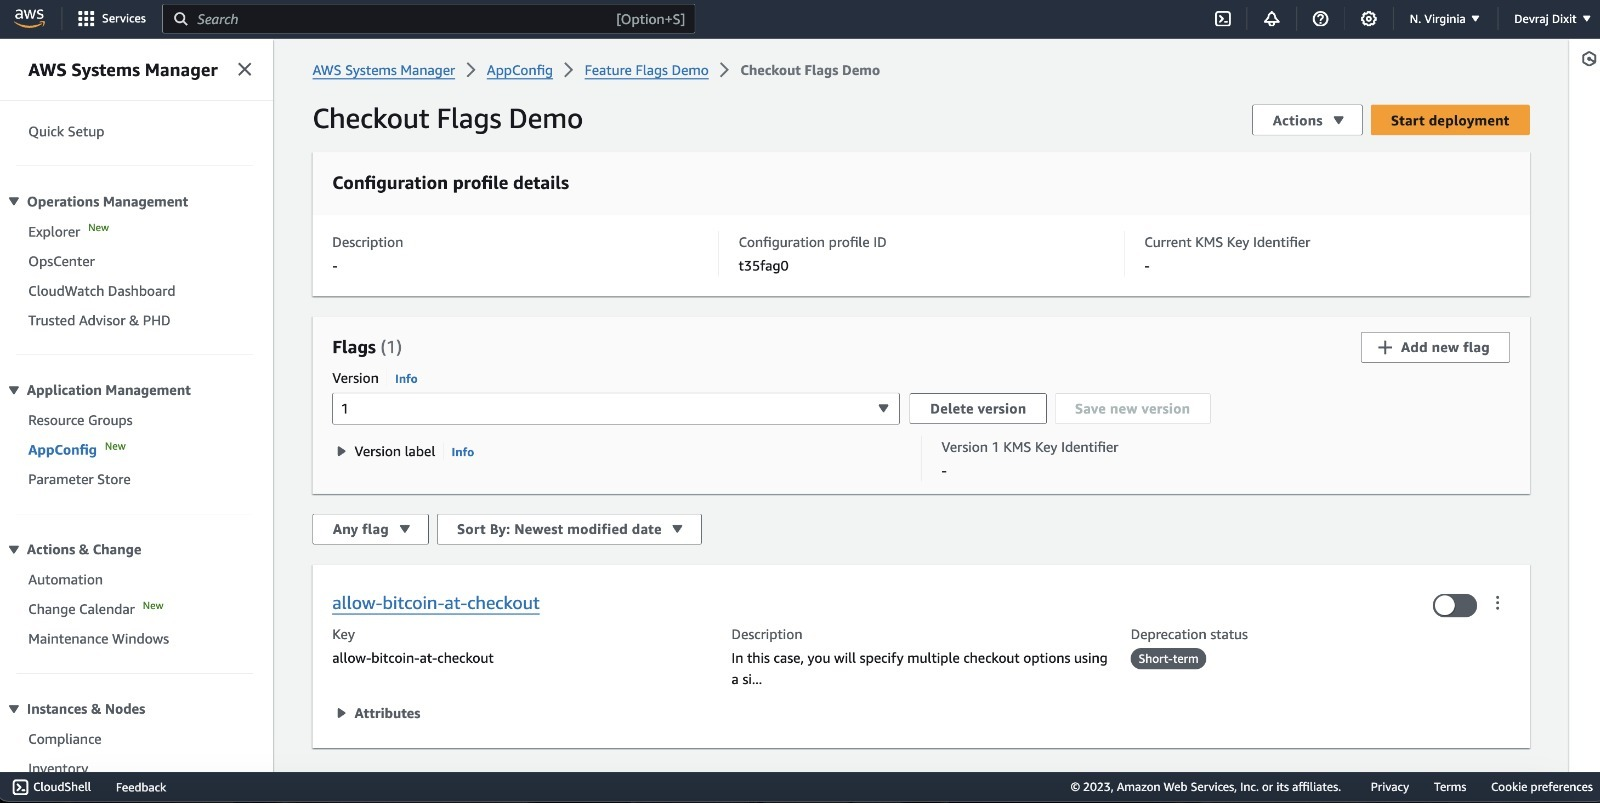Open the allow-bitcoin-at-checkout flag link

[436, 603]
